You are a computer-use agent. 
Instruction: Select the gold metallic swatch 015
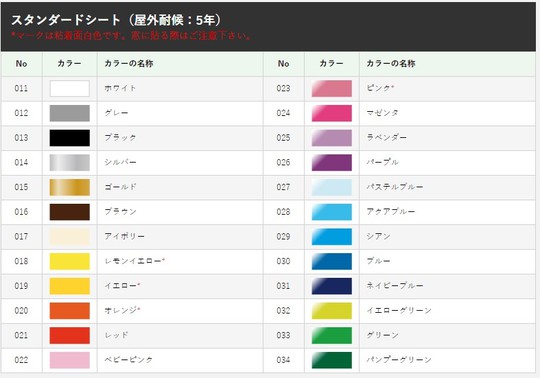click(x=70, y=187)
